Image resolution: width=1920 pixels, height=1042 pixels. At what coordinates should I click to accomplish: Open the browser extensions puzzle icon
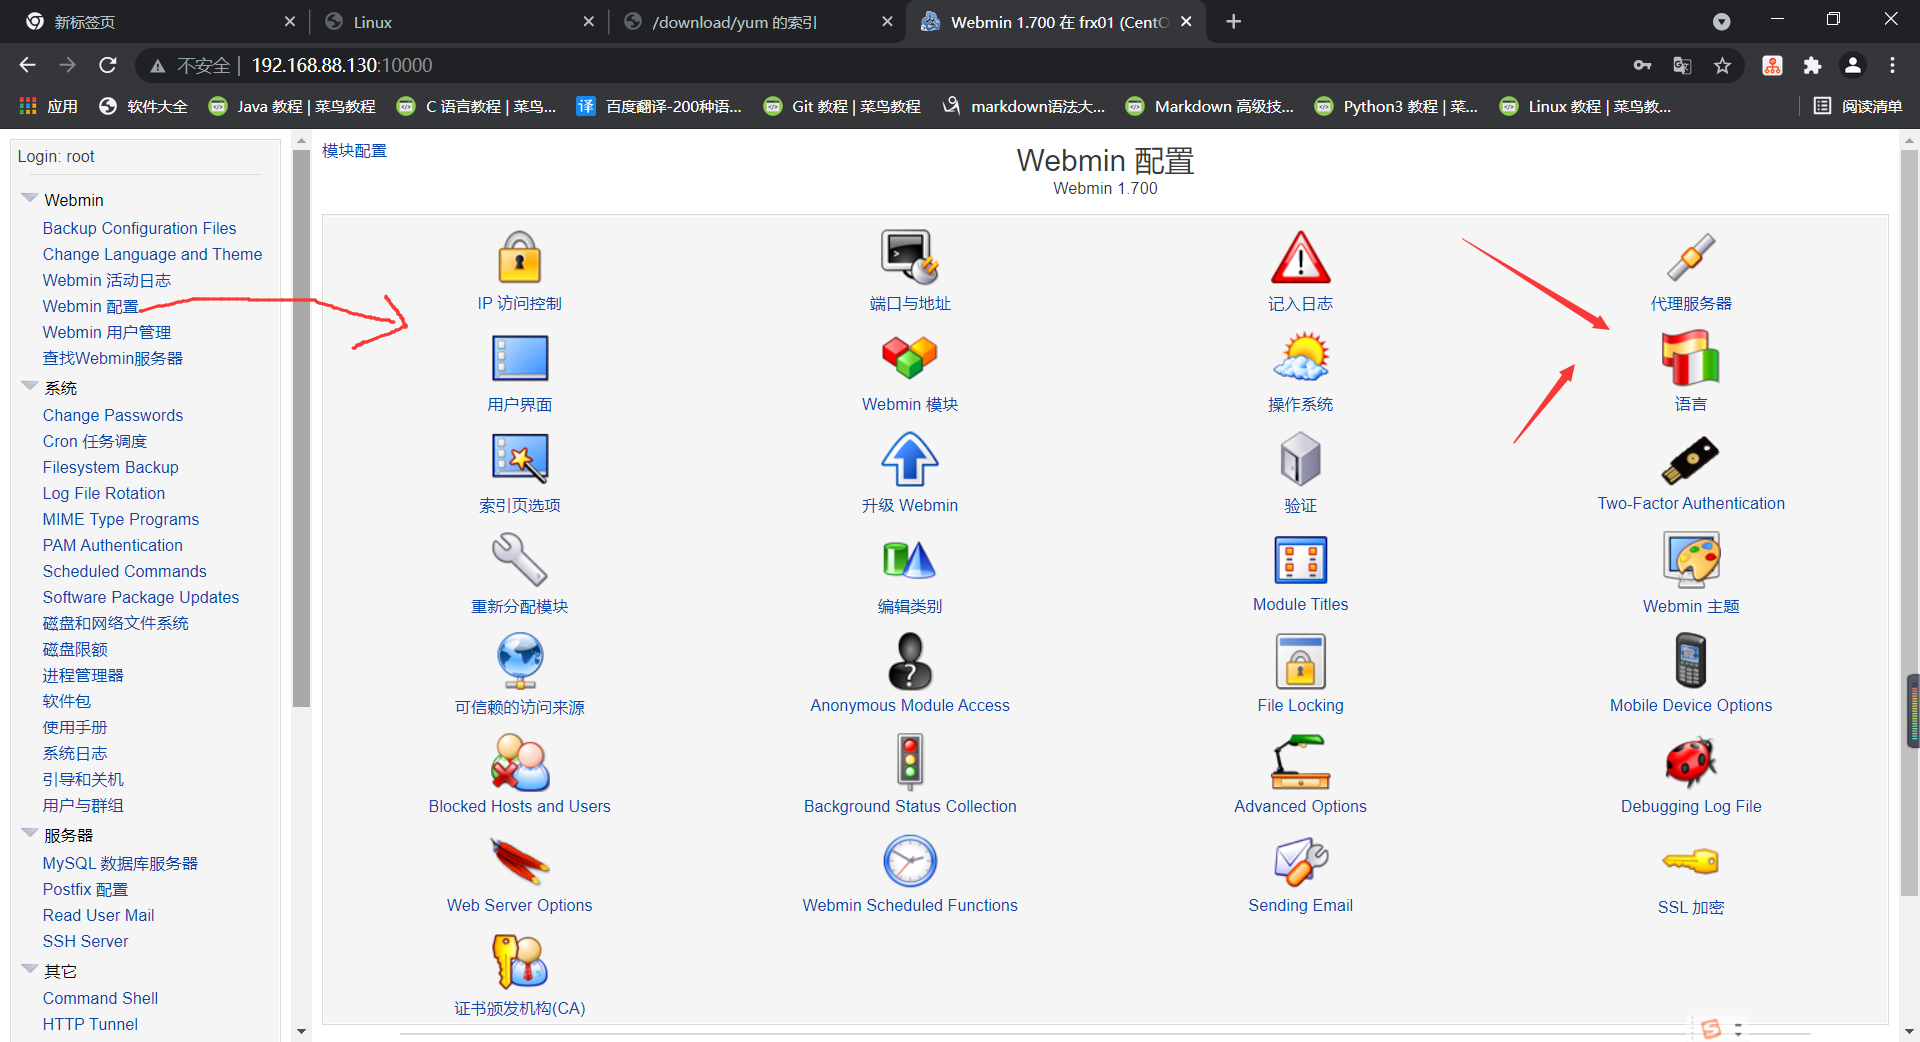pyautogui.click(x=1812, y=65)
